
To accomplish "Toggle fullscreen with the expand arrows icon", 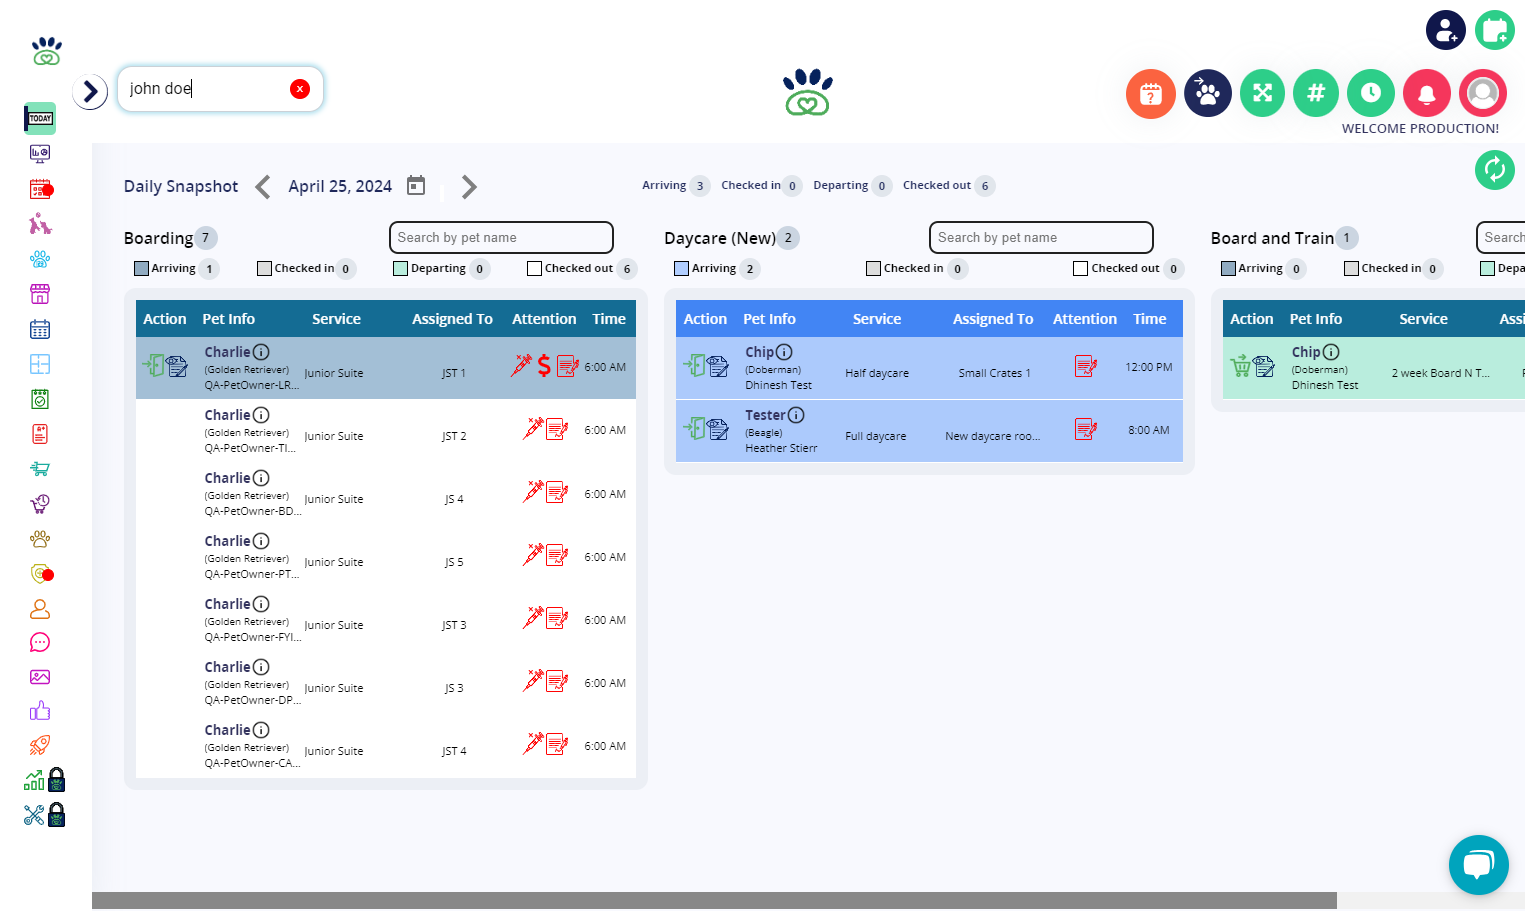I will pyautogui.click(x=1263, y=93).
